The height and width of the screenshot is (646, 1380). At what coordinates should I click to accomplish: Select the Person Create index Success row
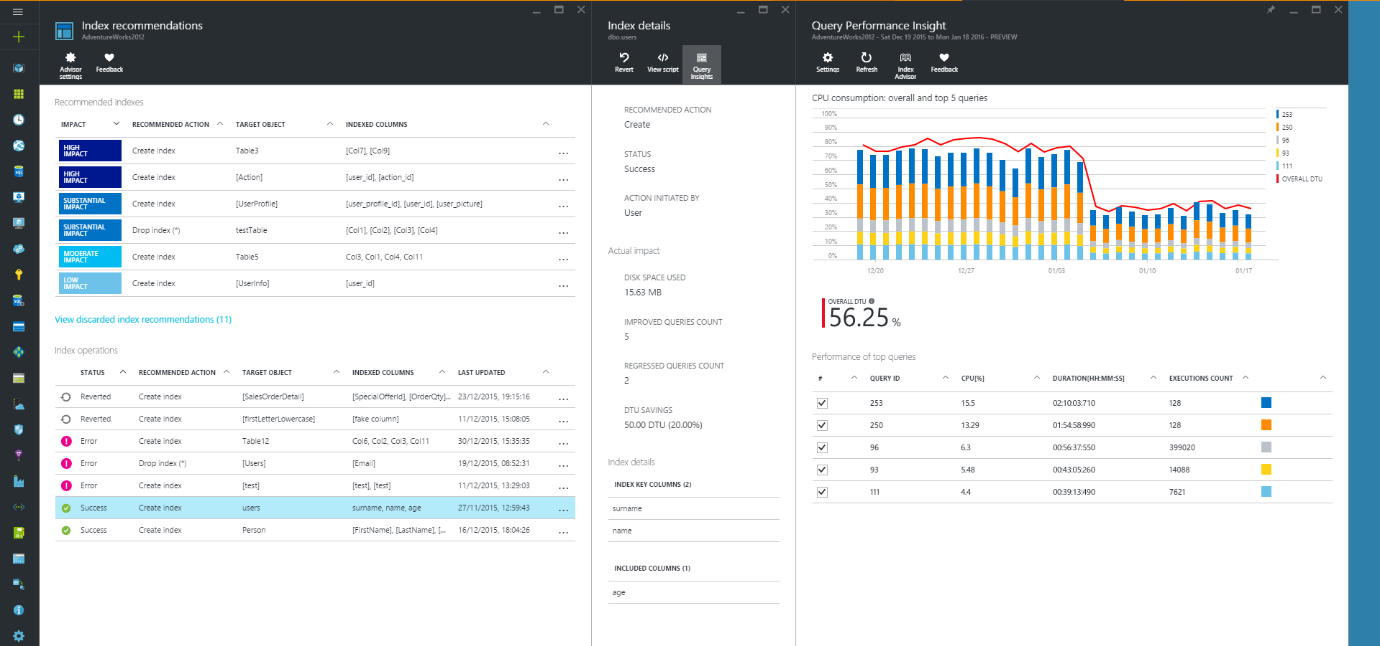pos(315,530)
